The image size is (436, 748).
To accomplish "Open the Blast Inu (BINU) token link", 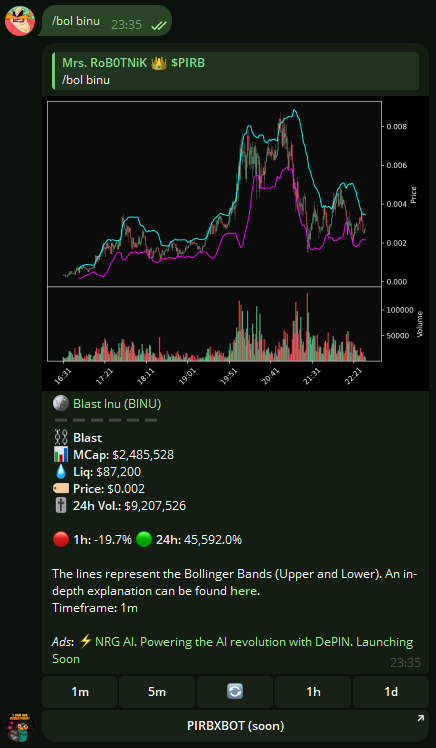I will [x=117, y=404].
